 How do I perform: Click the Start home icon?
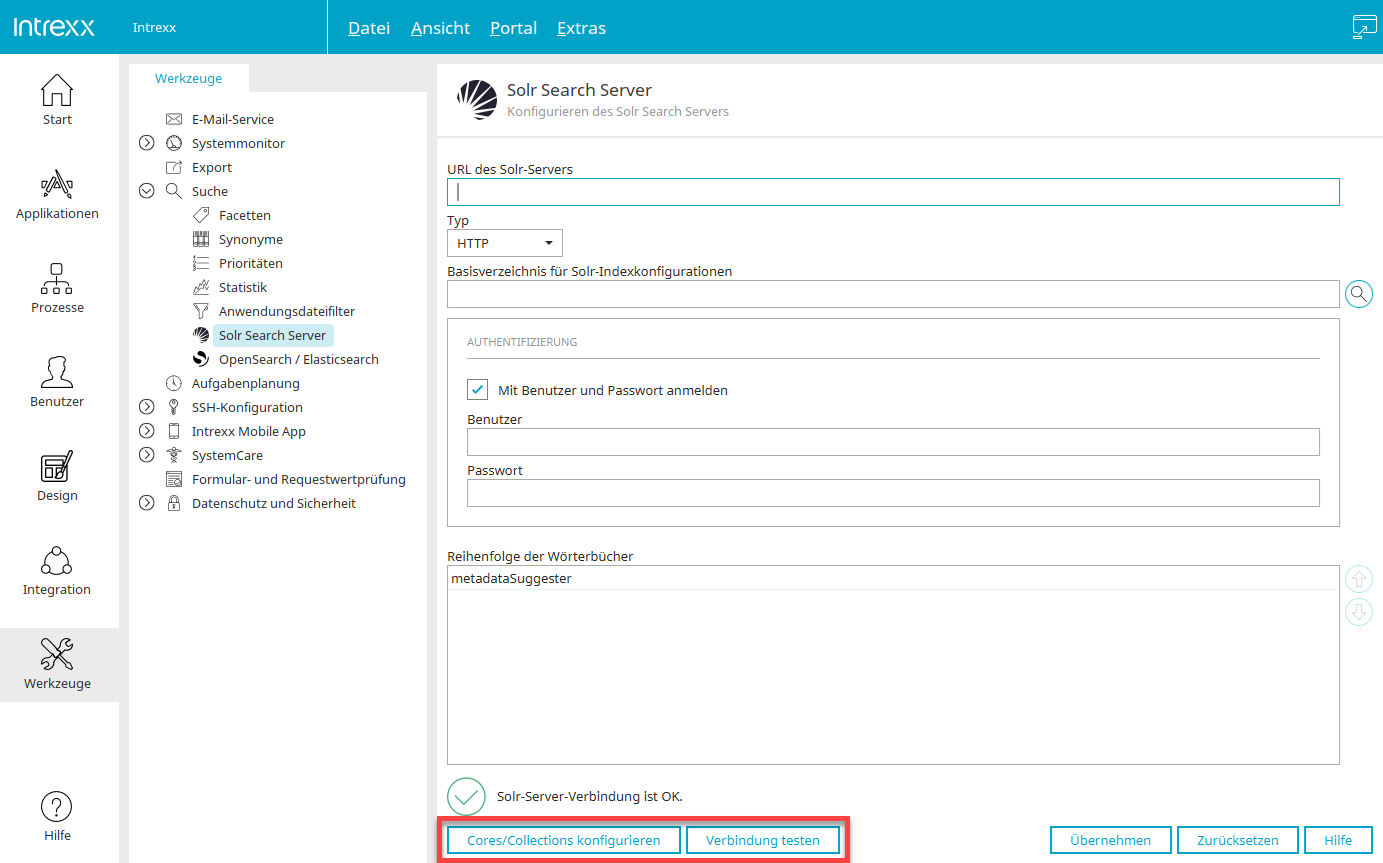click(57, 100)
